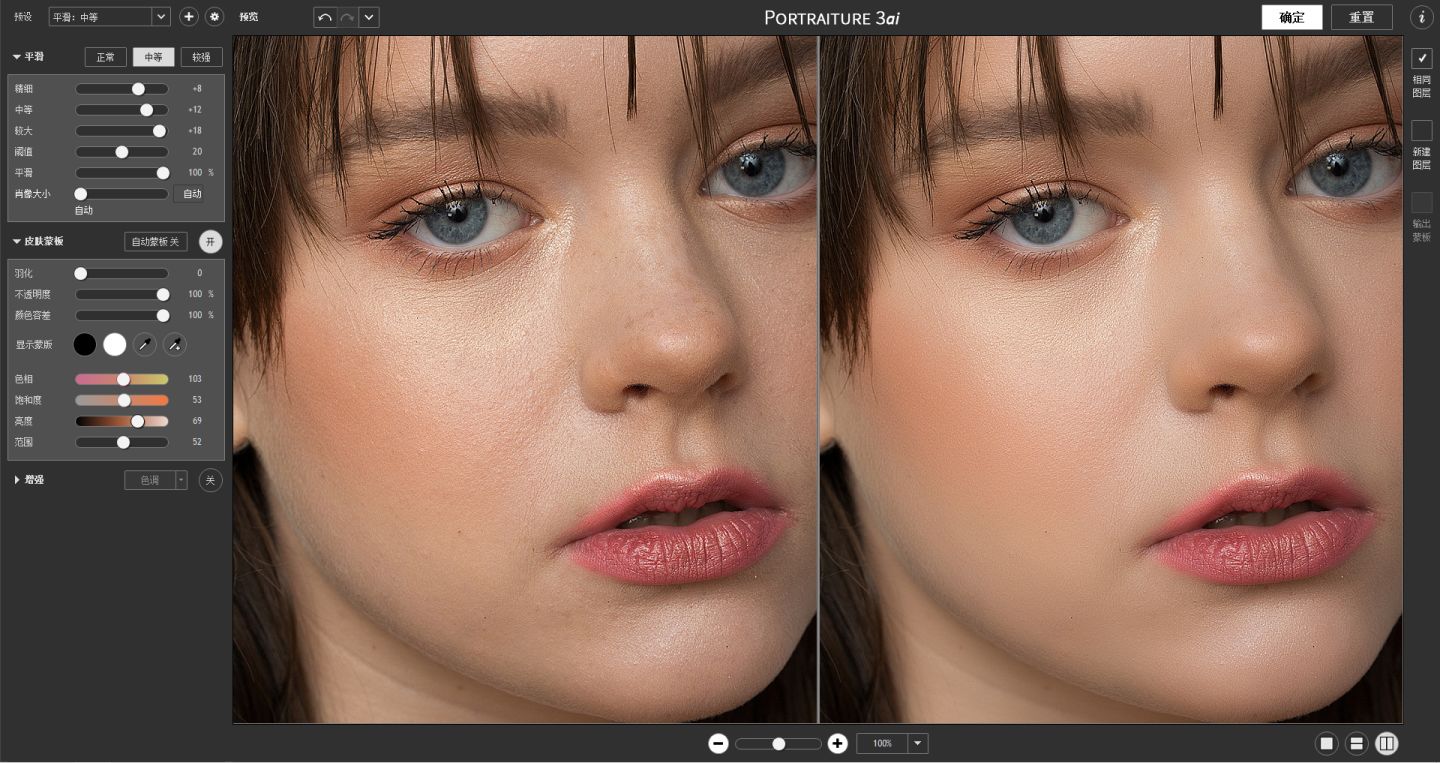Open the info icon at top right
Viewport: 1440px width, 763px height.
pos(1421,17)
